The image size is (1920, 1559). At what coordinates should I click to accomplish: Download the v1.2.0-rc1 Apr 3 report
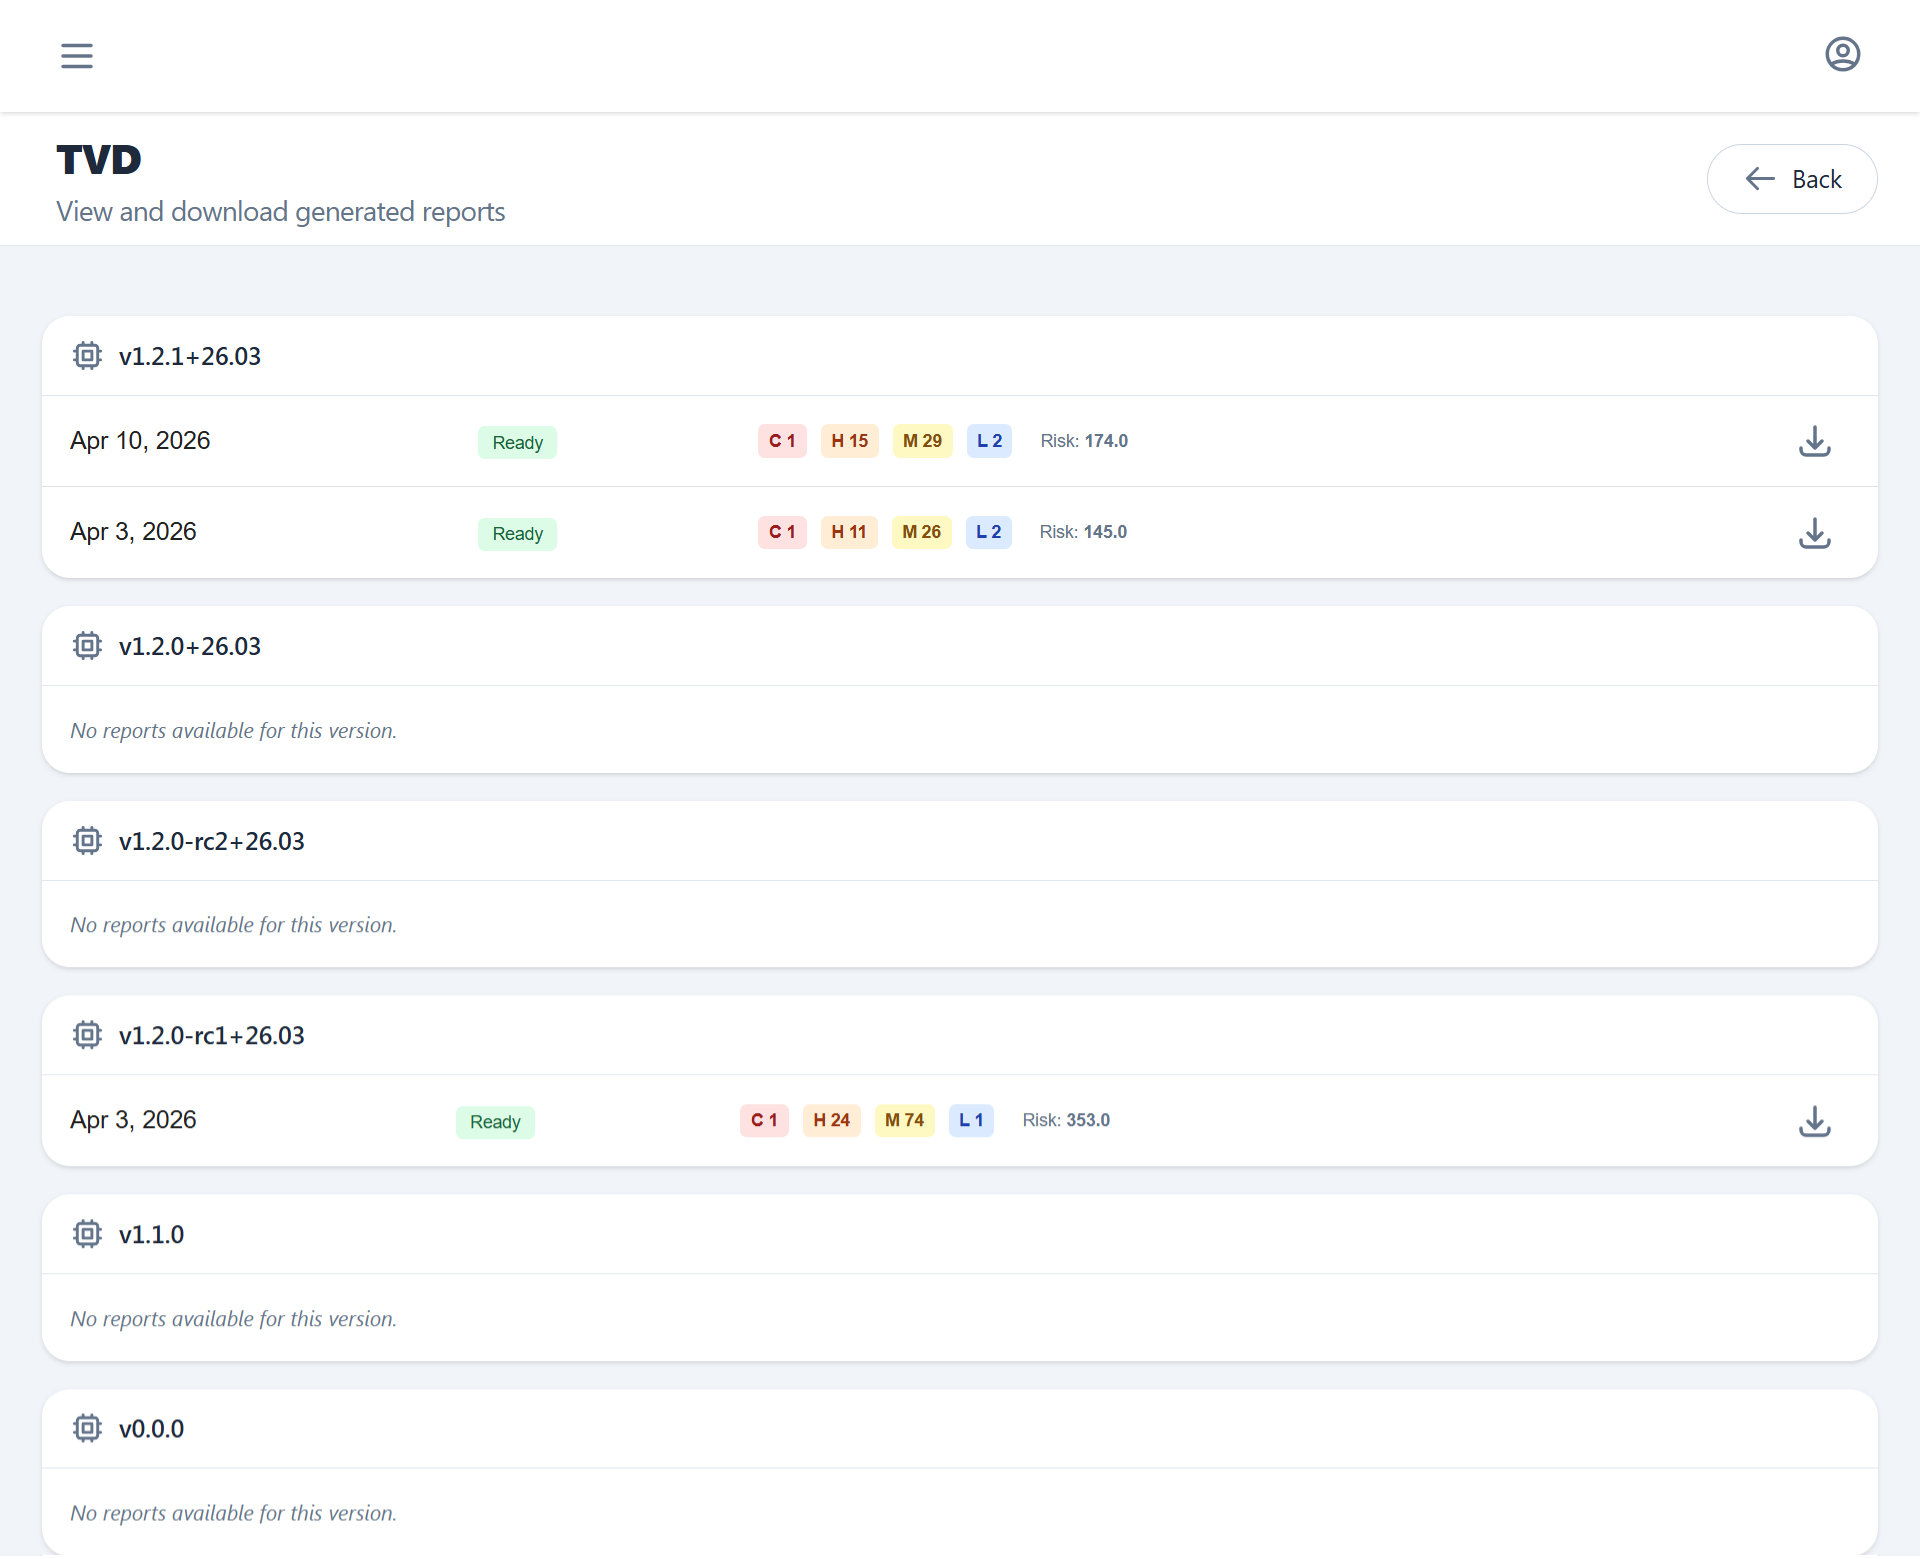click(x=1814, y=1121)
